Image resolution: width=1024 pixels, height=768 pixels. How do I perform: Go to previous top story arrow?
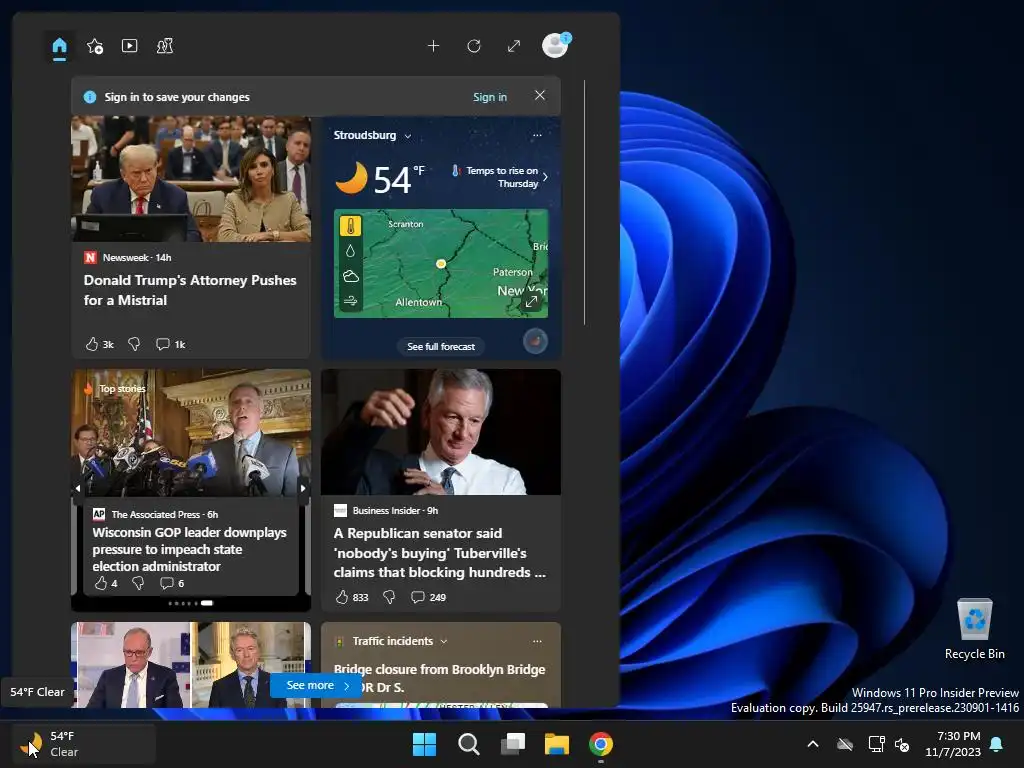coord(78,488)
